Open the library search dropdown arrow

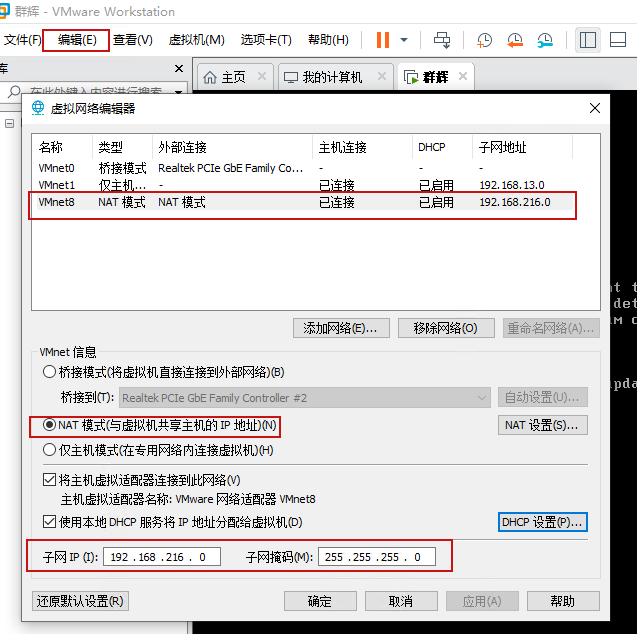tap(178, 92)
